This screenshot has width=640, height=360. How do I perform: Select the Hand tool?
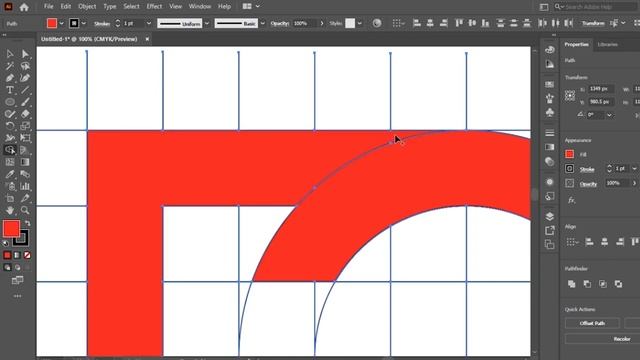(10, 210)
